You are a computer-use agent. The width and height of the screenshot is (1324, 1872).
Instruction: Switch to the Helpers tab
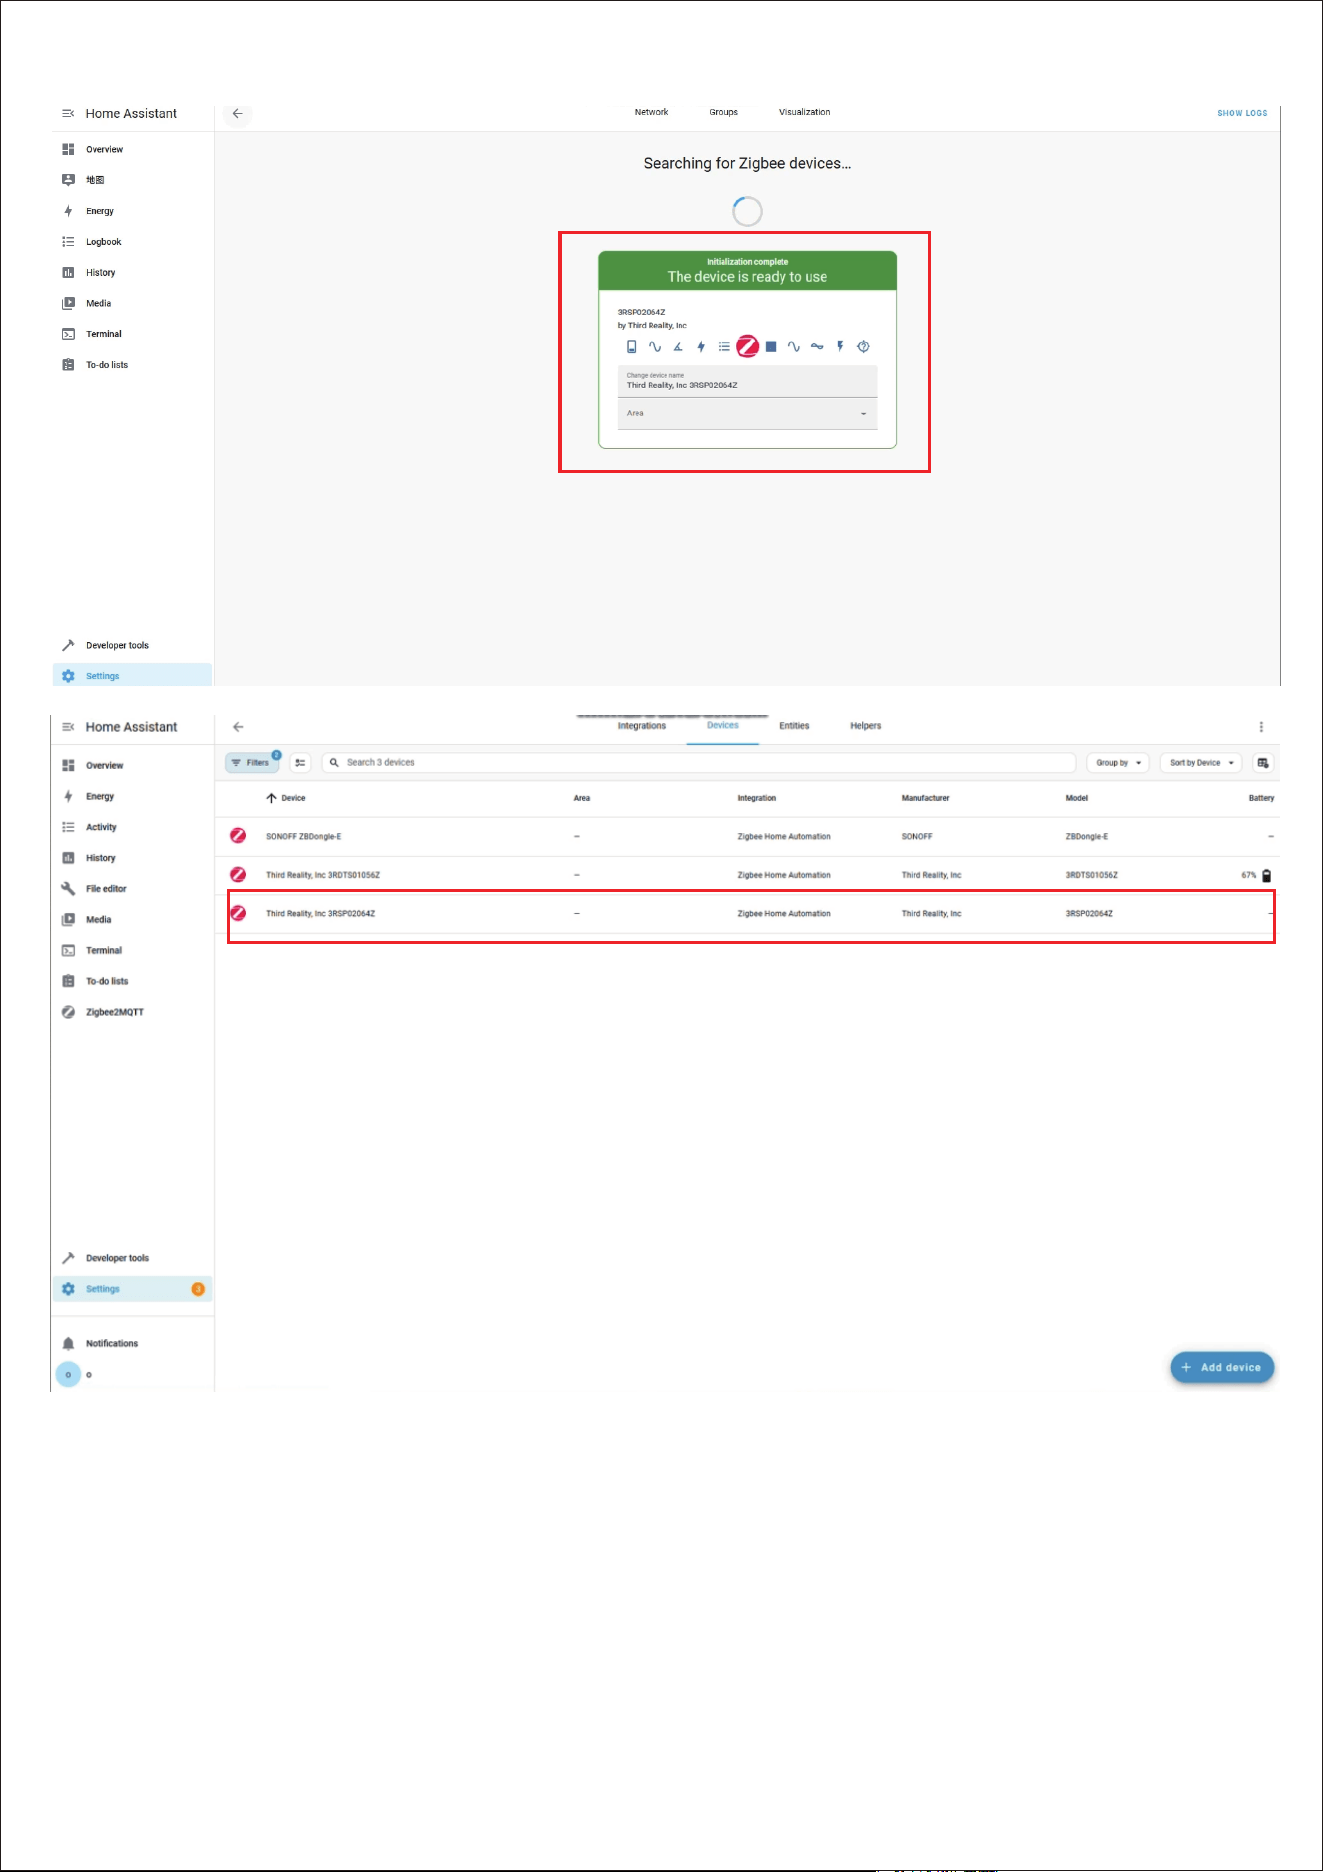tap(865, 726)
